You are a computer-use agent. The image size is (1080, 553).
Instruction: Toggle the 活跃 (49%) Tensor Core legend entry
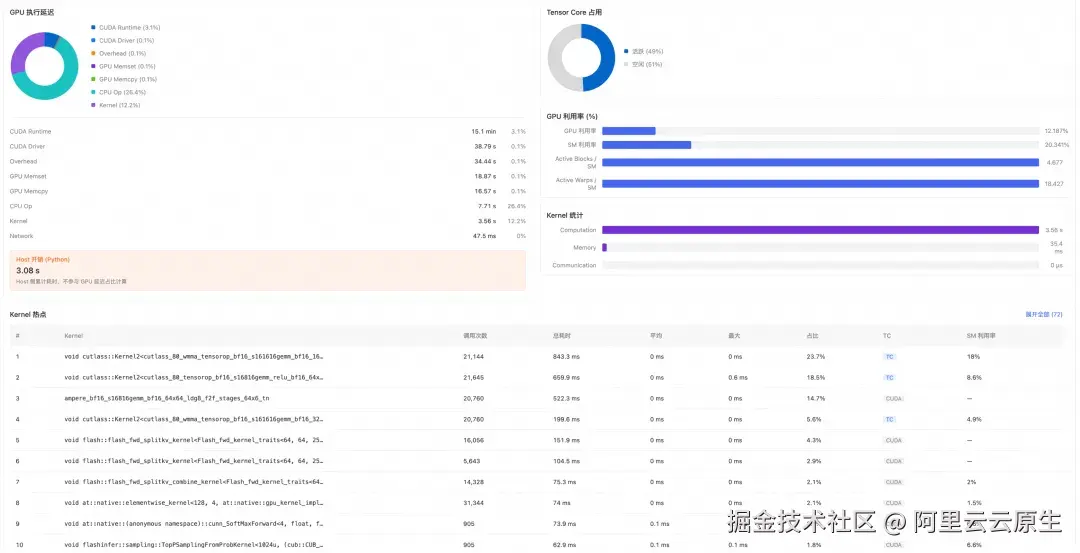[x=643, y=52]
